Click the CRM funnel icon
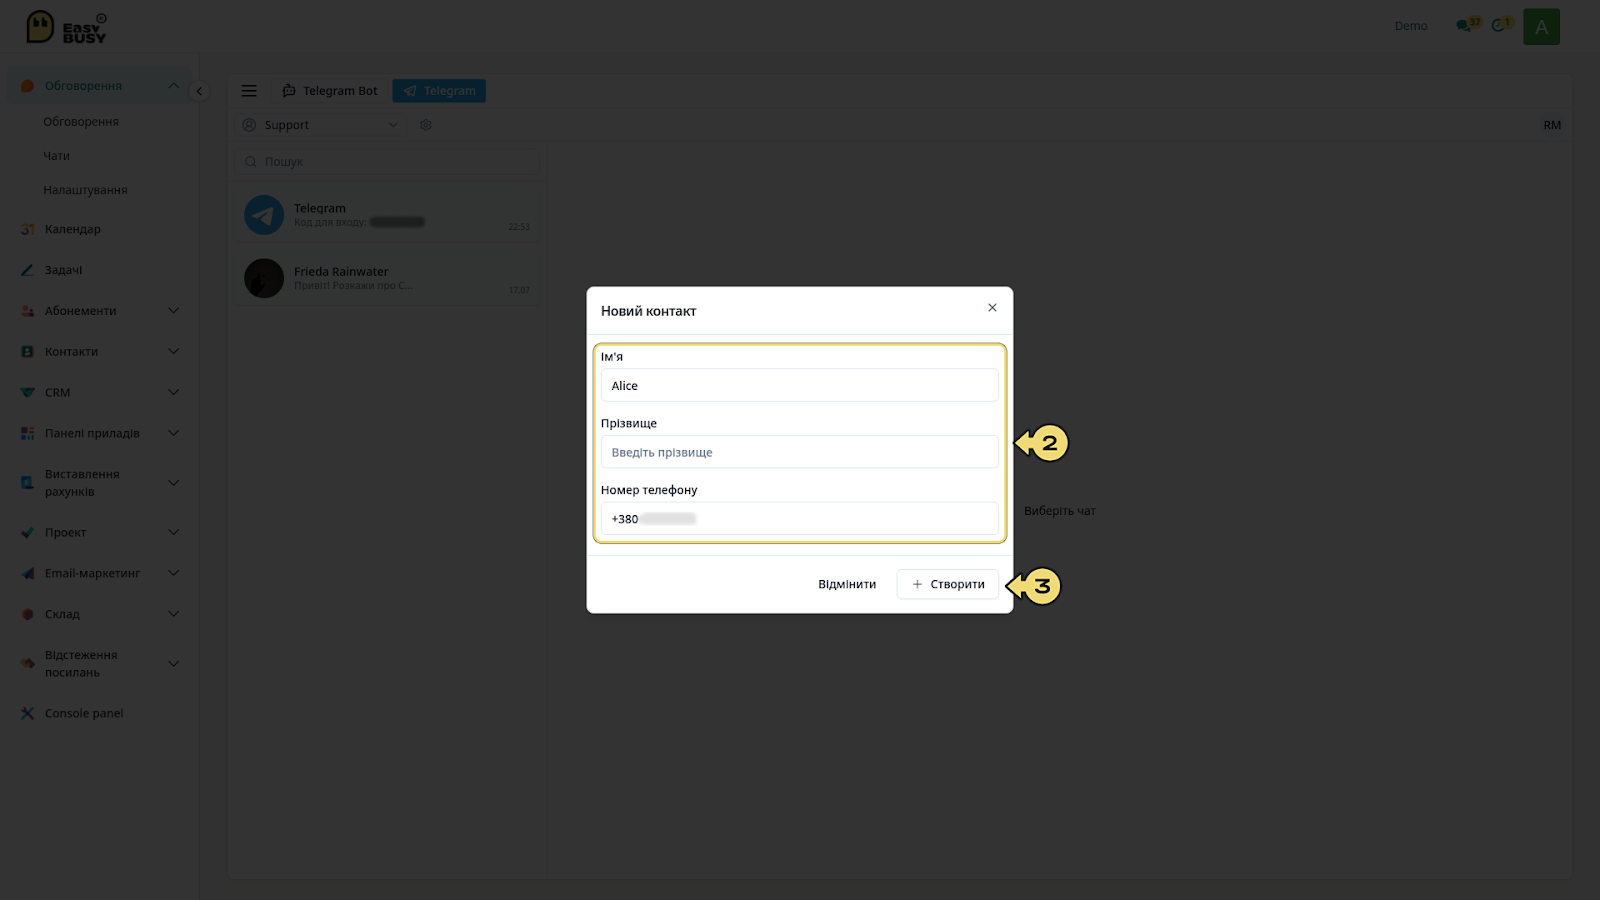 coord(27,393)
